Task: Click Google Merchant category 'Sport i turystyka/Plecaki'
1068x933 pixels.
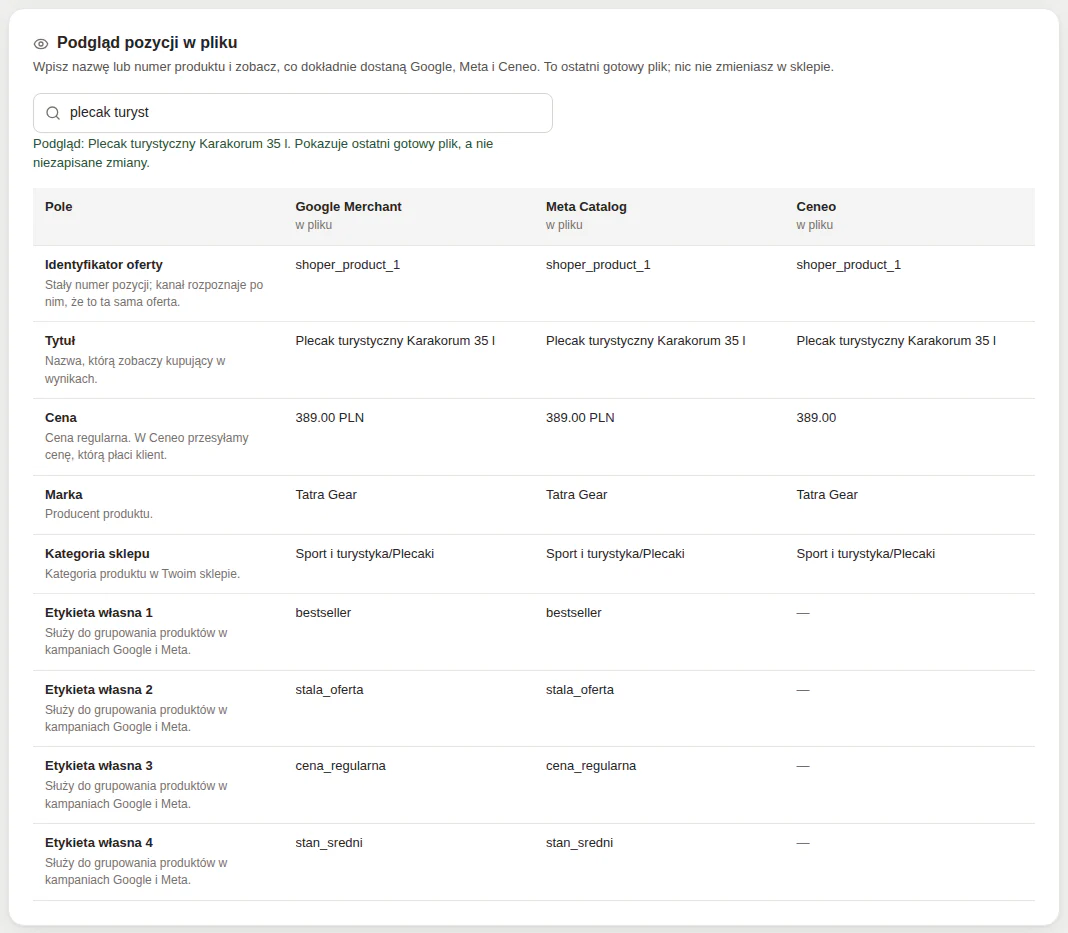Action: pos(364,554)
